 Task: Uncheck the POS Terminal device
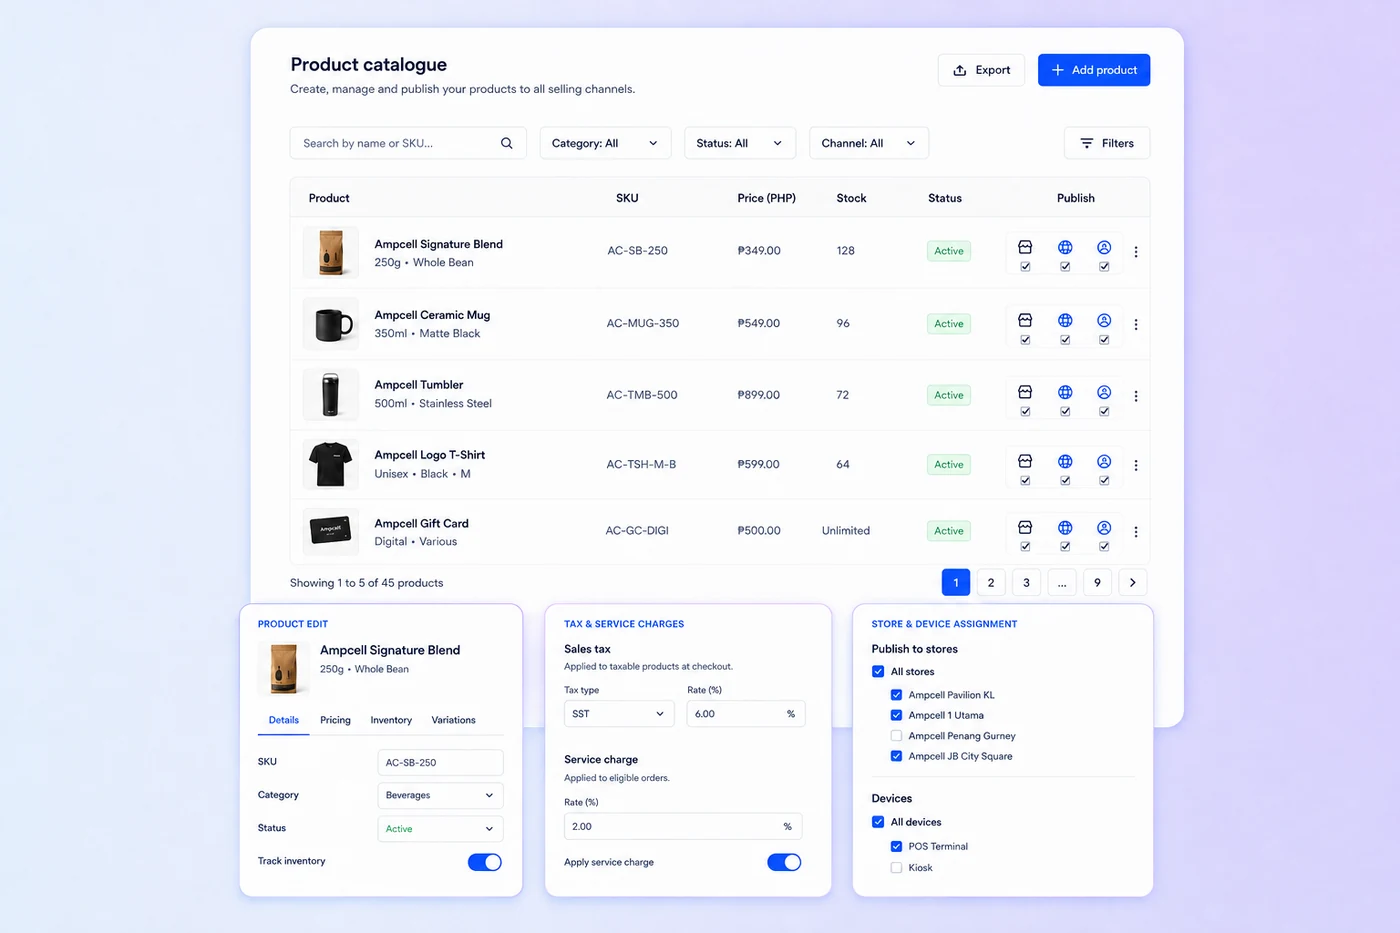896,846
